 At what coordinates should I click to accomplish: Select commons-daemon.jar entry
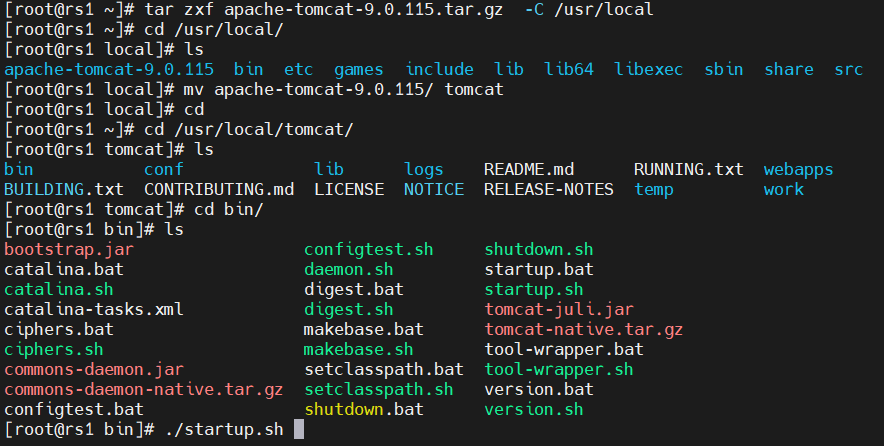[94, 369]
